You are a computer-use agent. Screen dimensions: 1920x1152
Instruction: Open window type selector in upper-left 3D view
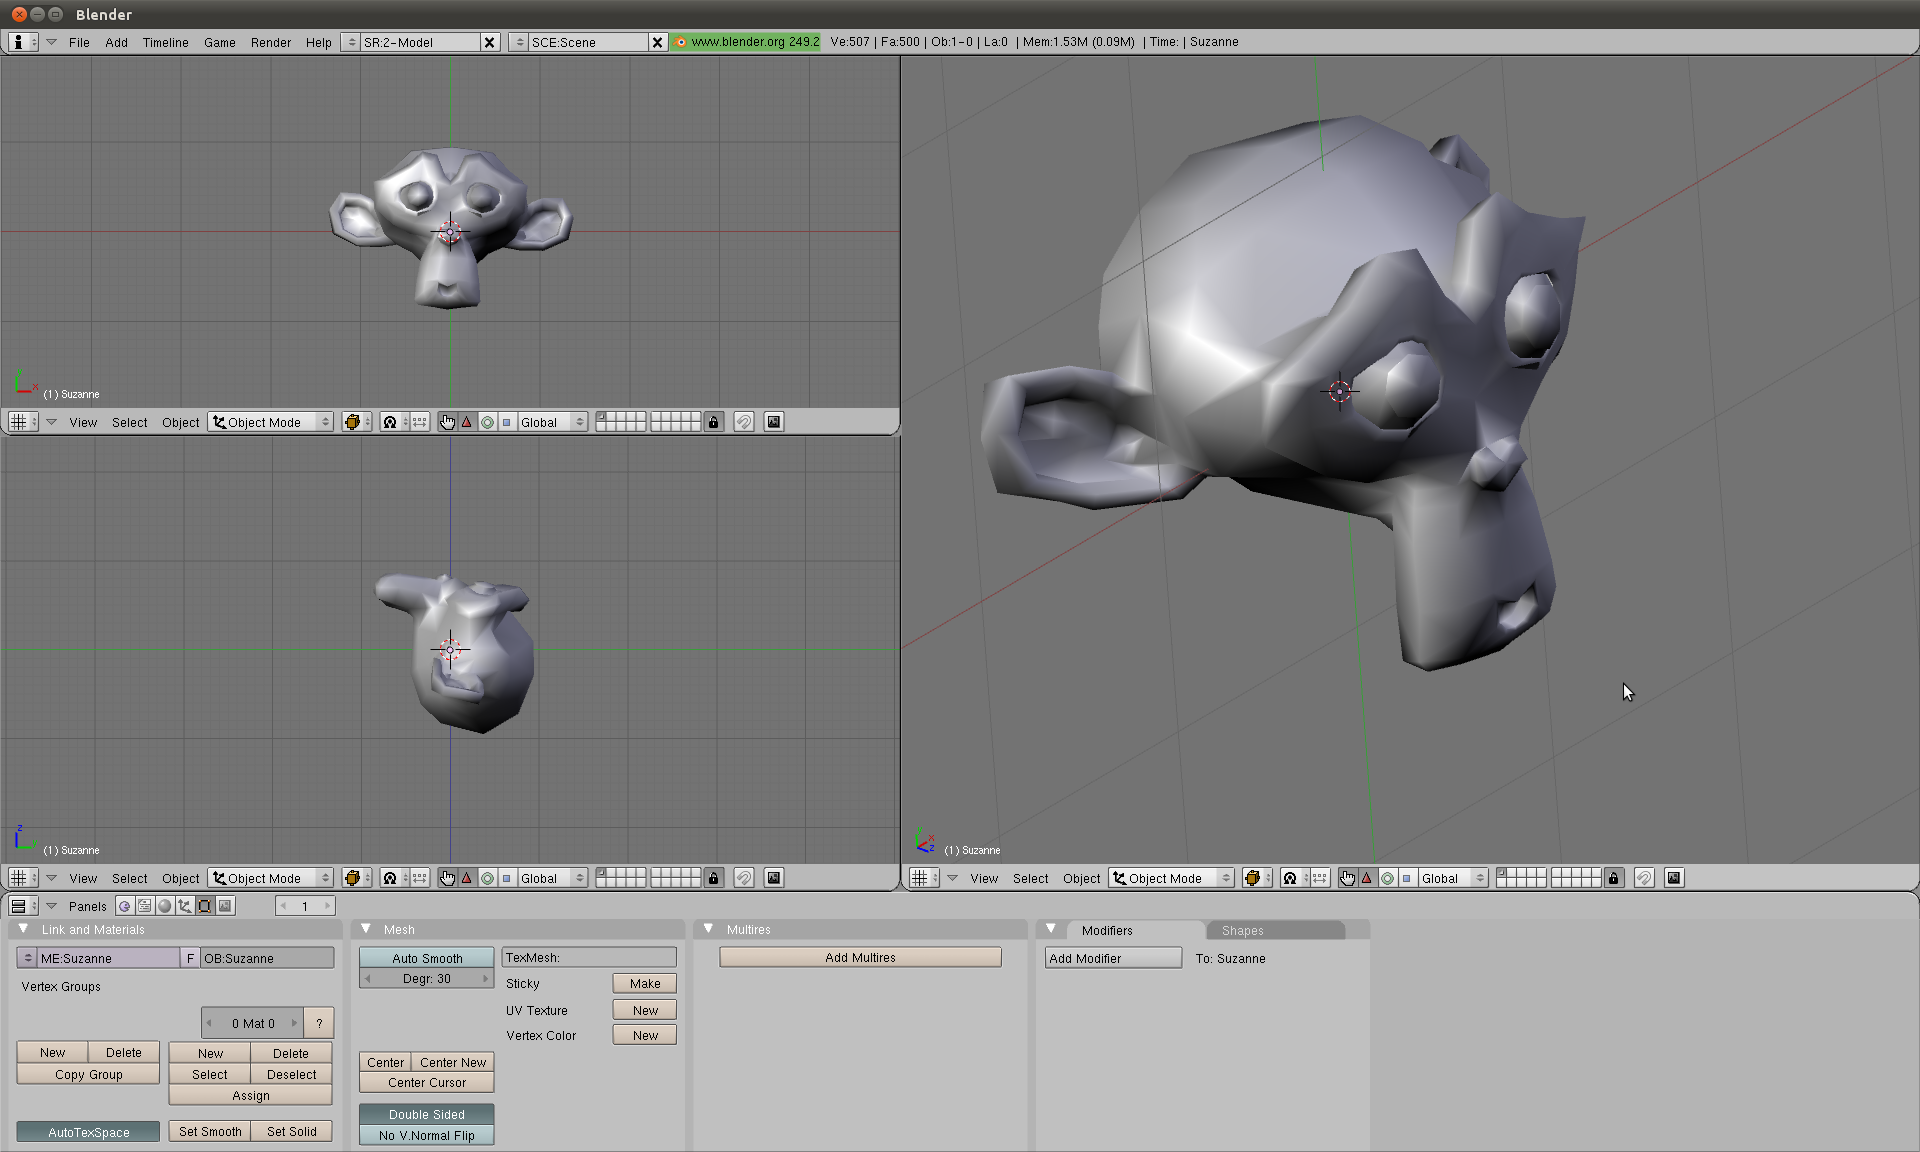tap(22, 422)
